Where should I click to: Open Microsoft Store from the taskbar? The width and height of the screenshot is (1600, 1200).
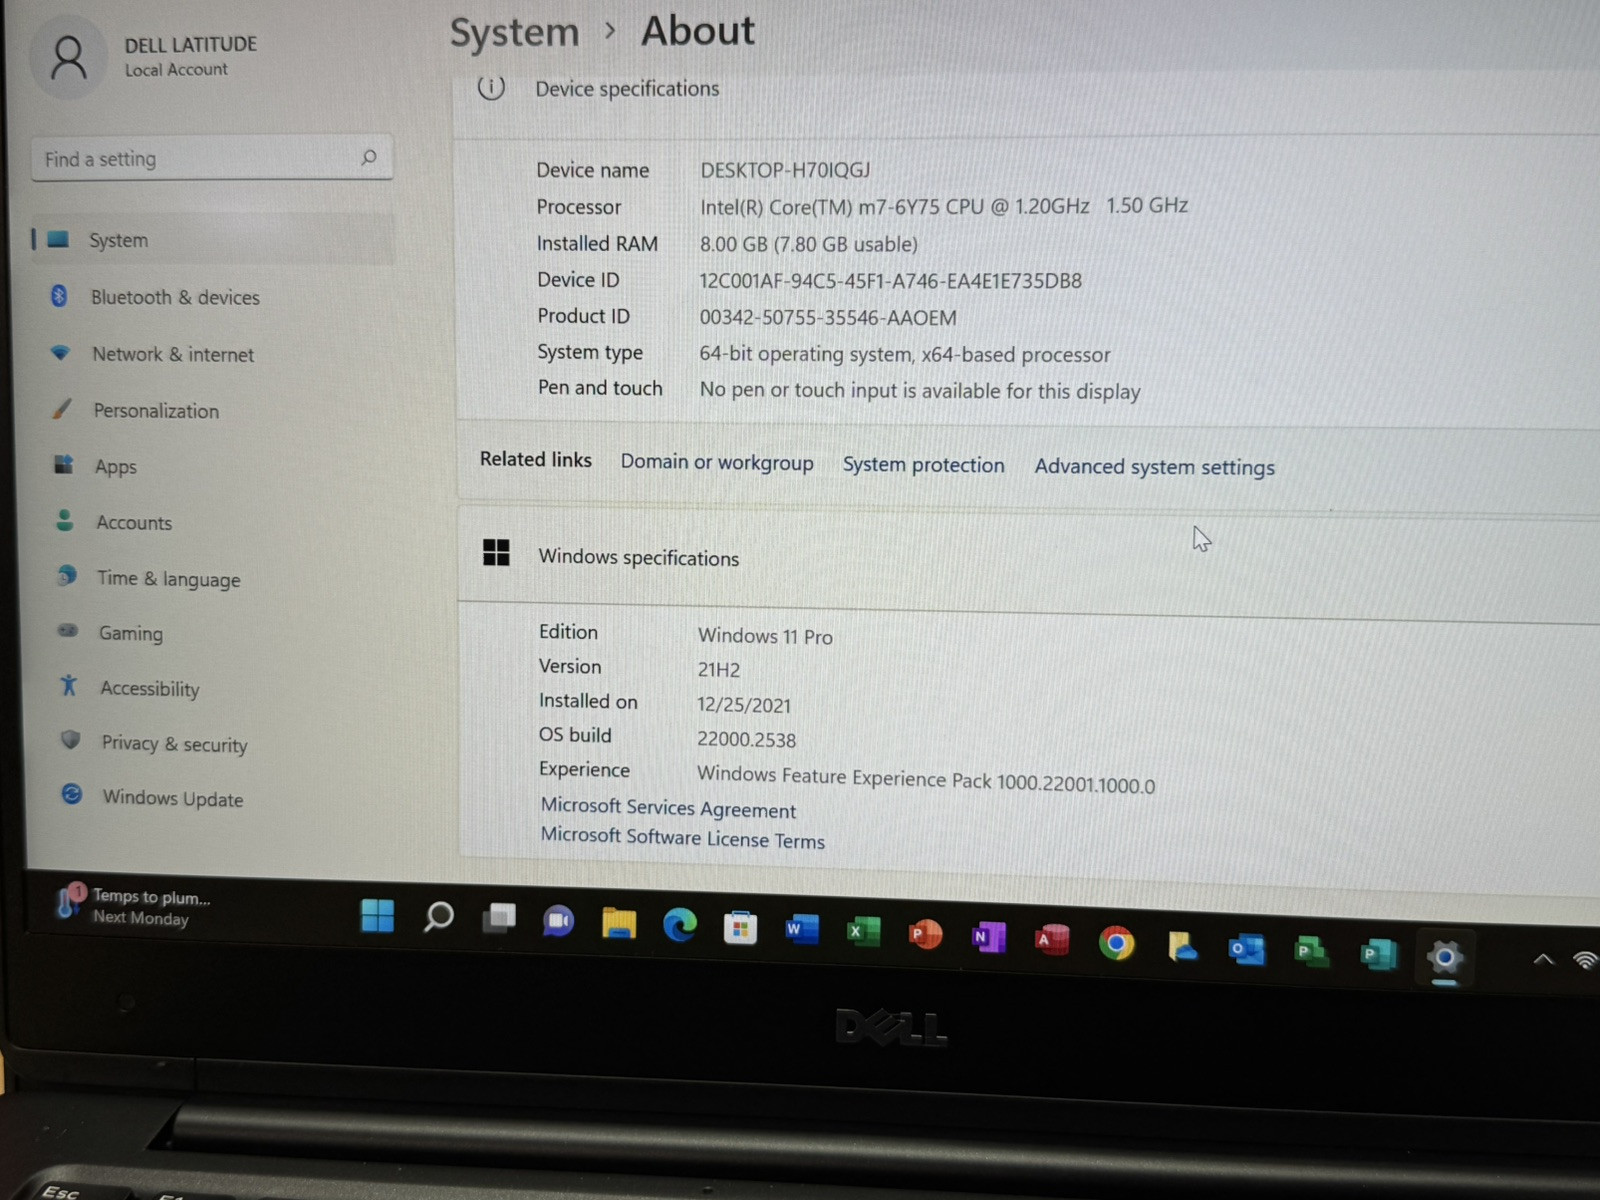pos(741,928)
